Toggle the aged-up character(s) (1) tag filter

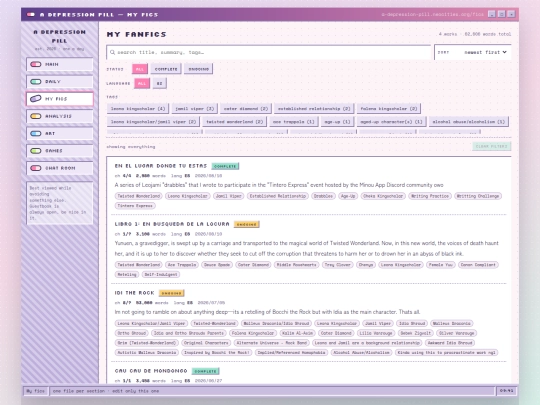tap(391, 122)
